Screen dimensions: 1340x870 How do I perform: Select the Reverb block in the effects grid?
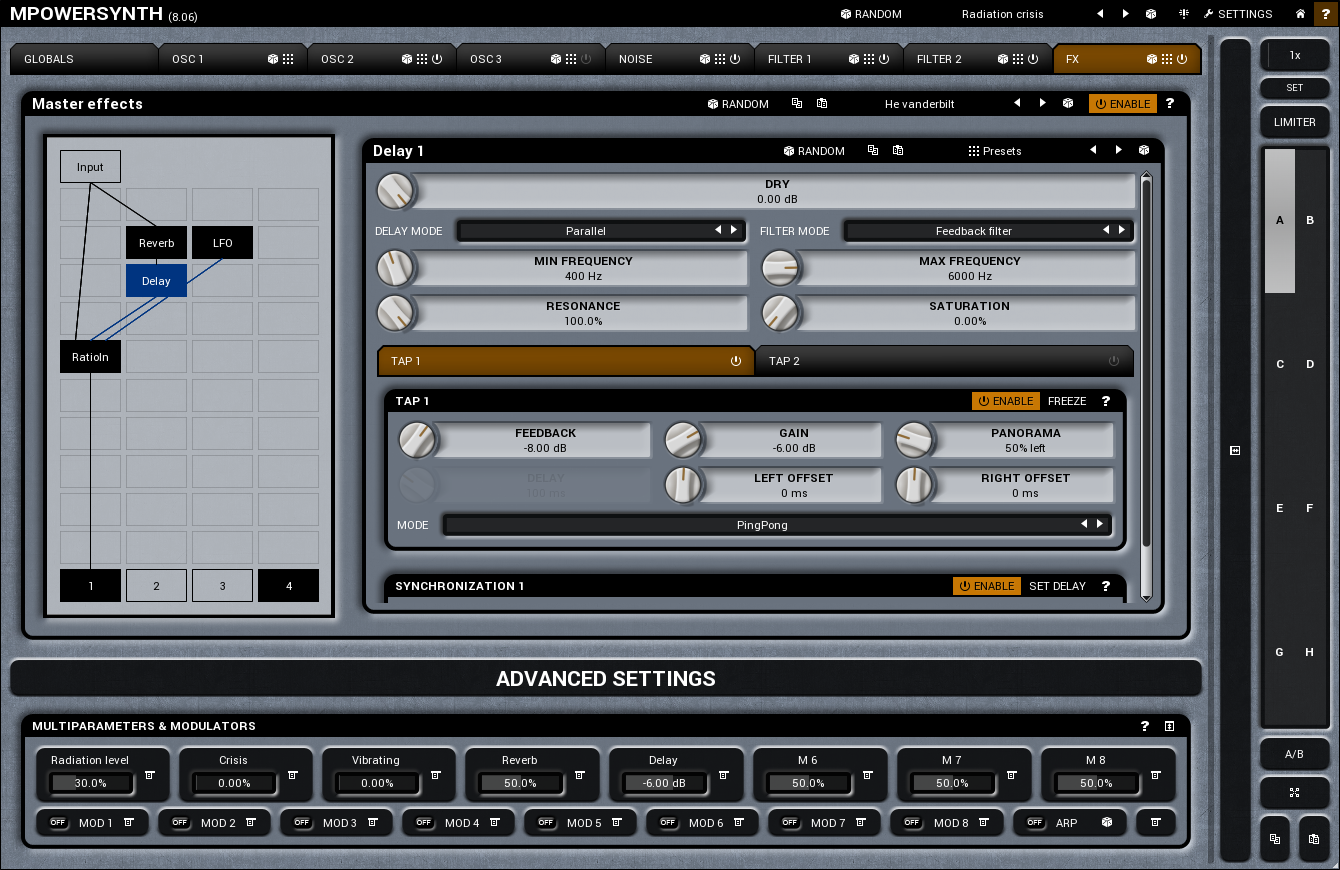tap(156, 243)
